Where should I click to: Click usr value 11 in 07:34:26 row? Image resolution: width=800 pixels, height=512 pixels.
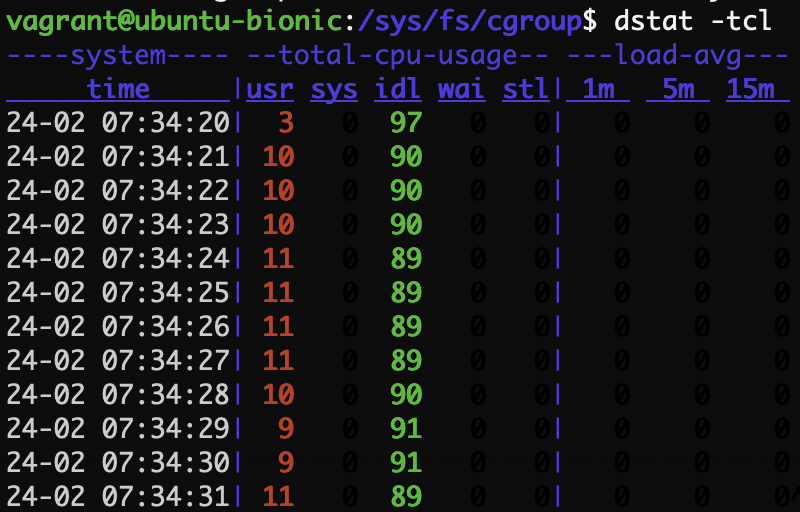click(x=279, y=326)
